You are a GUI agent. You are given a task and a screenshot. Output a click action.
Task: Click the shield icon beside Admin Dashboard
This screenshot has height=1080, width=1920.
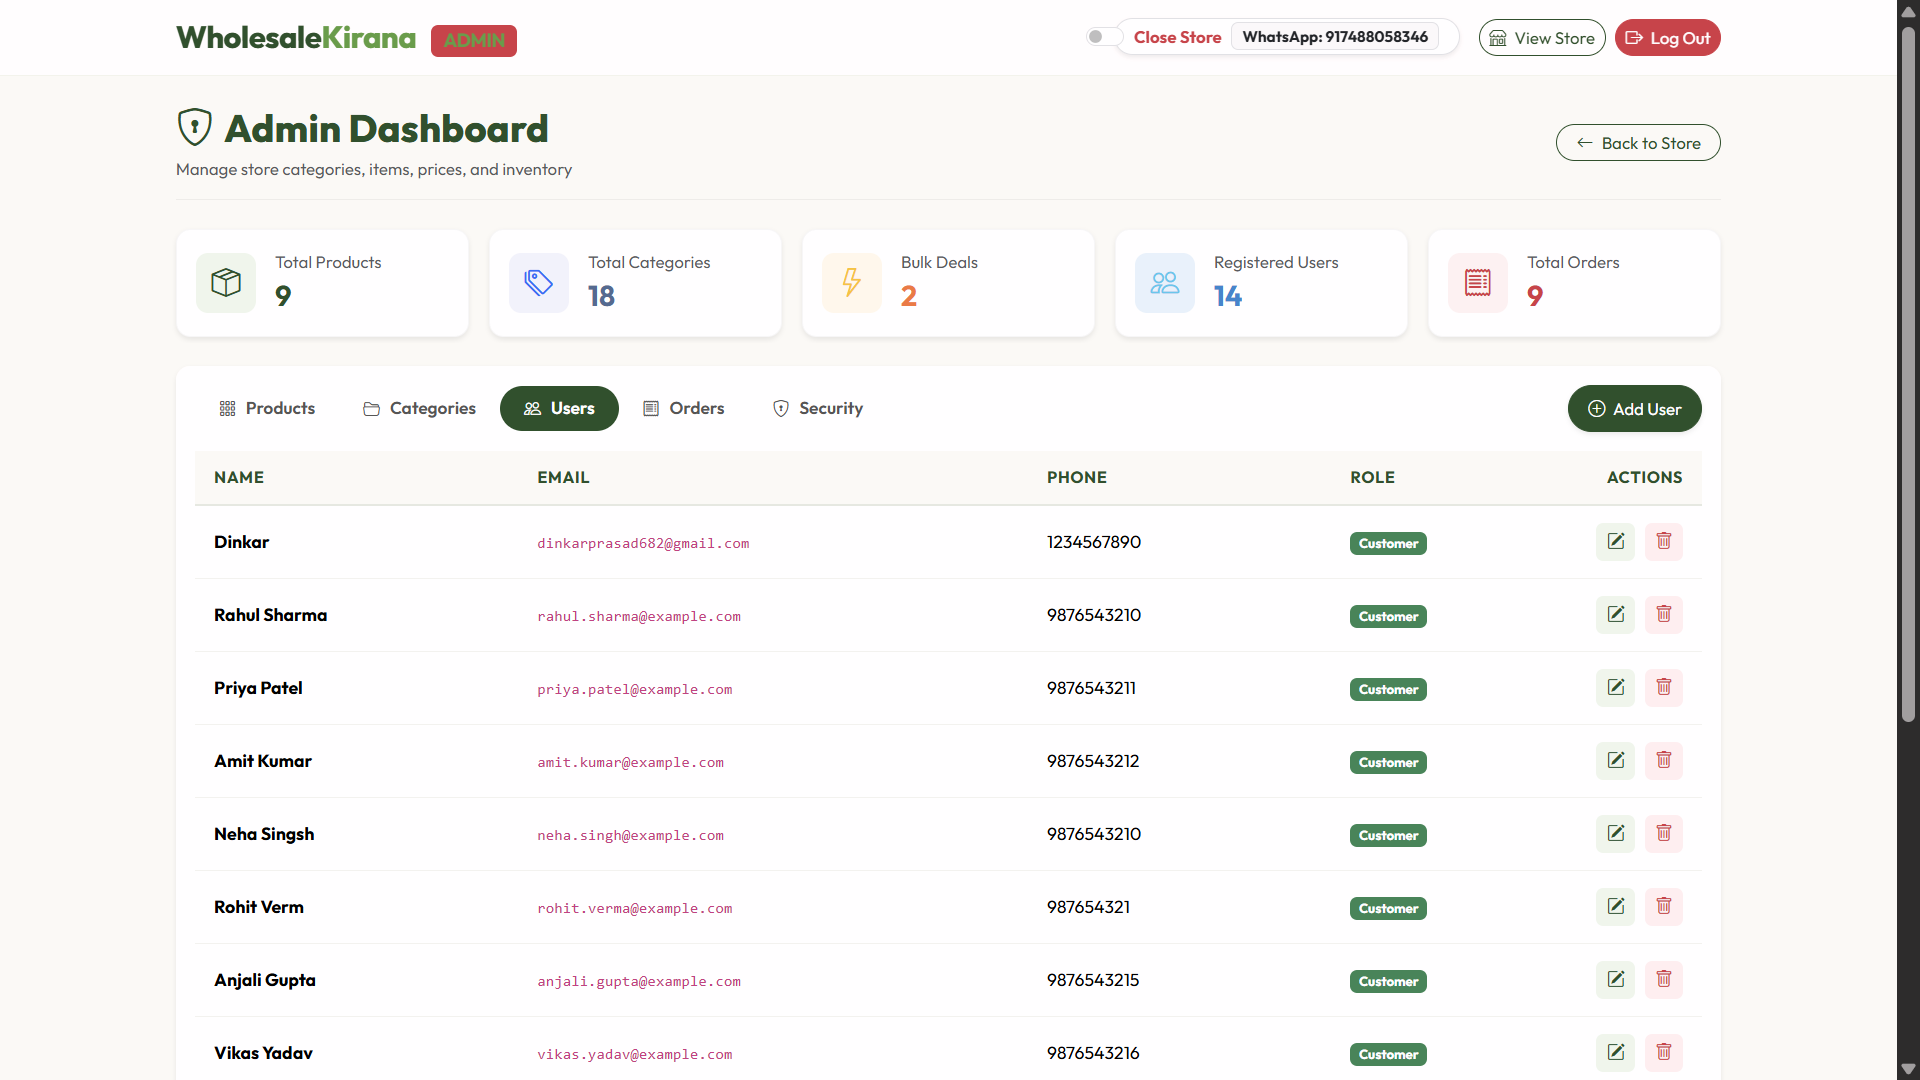[195, 128]
